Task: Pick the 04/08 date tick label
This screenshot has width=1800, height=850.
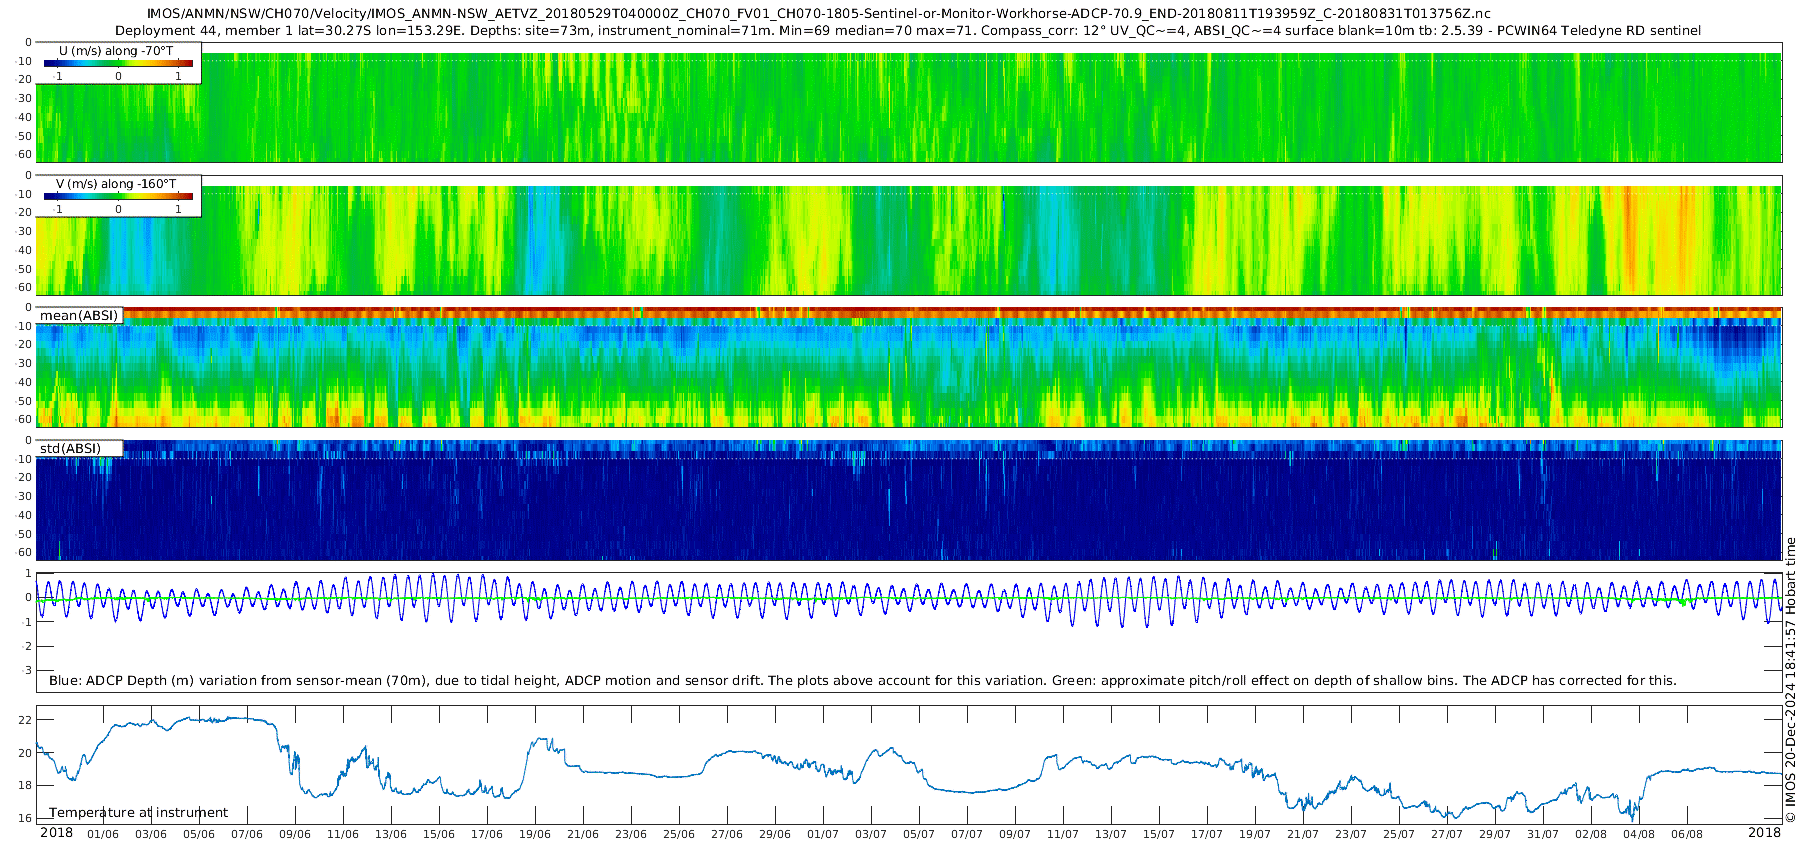Action: [x=1639, y=834]
